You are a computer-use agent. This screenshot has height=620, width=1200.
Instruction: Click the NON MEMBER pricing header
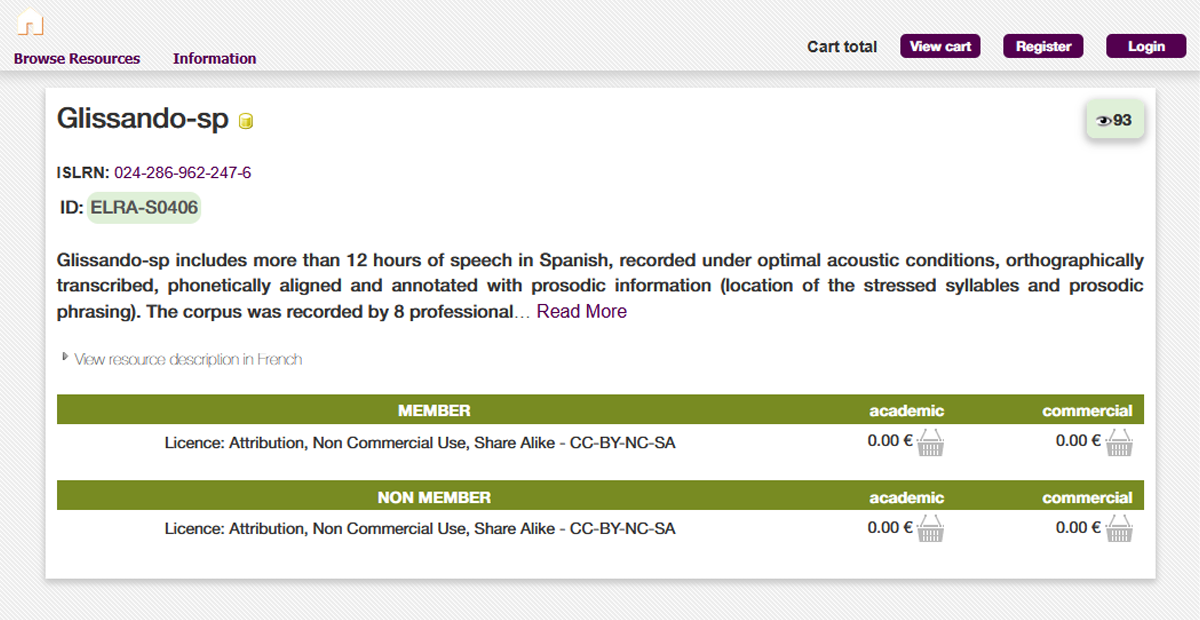click(434, 497)
